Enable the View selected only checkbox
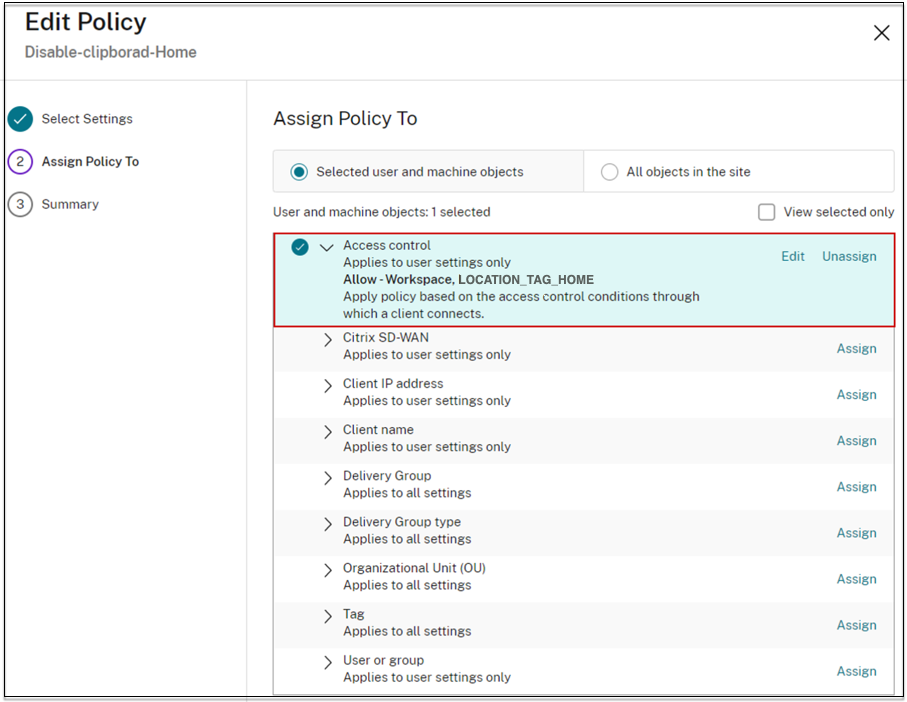 (767, 212)
